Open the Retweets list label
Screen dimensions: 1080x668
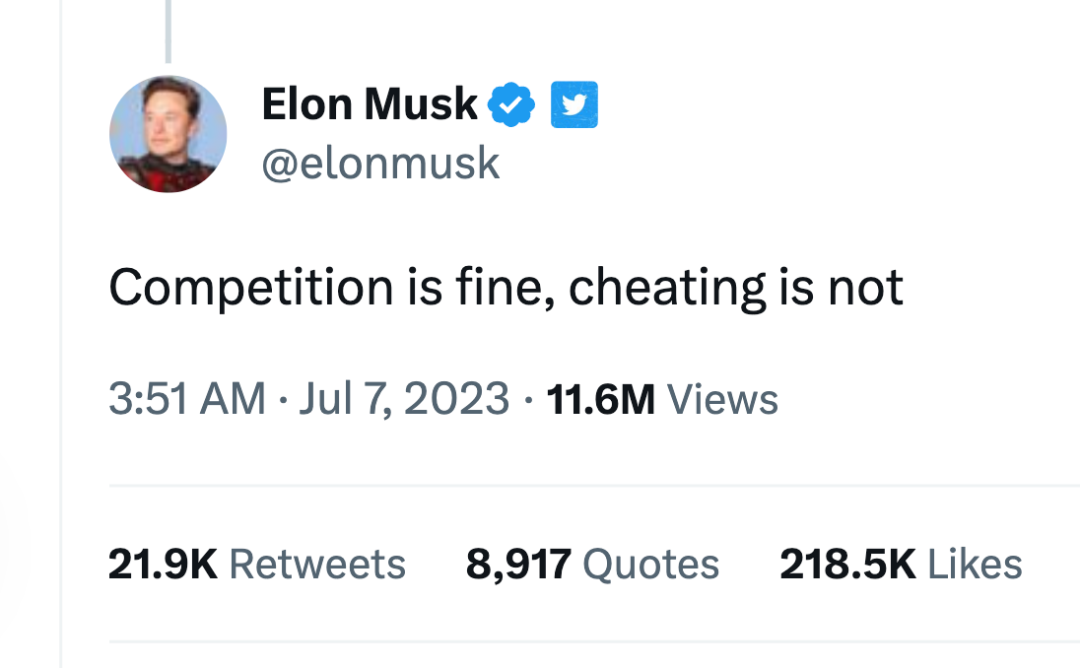coord(318,564)
